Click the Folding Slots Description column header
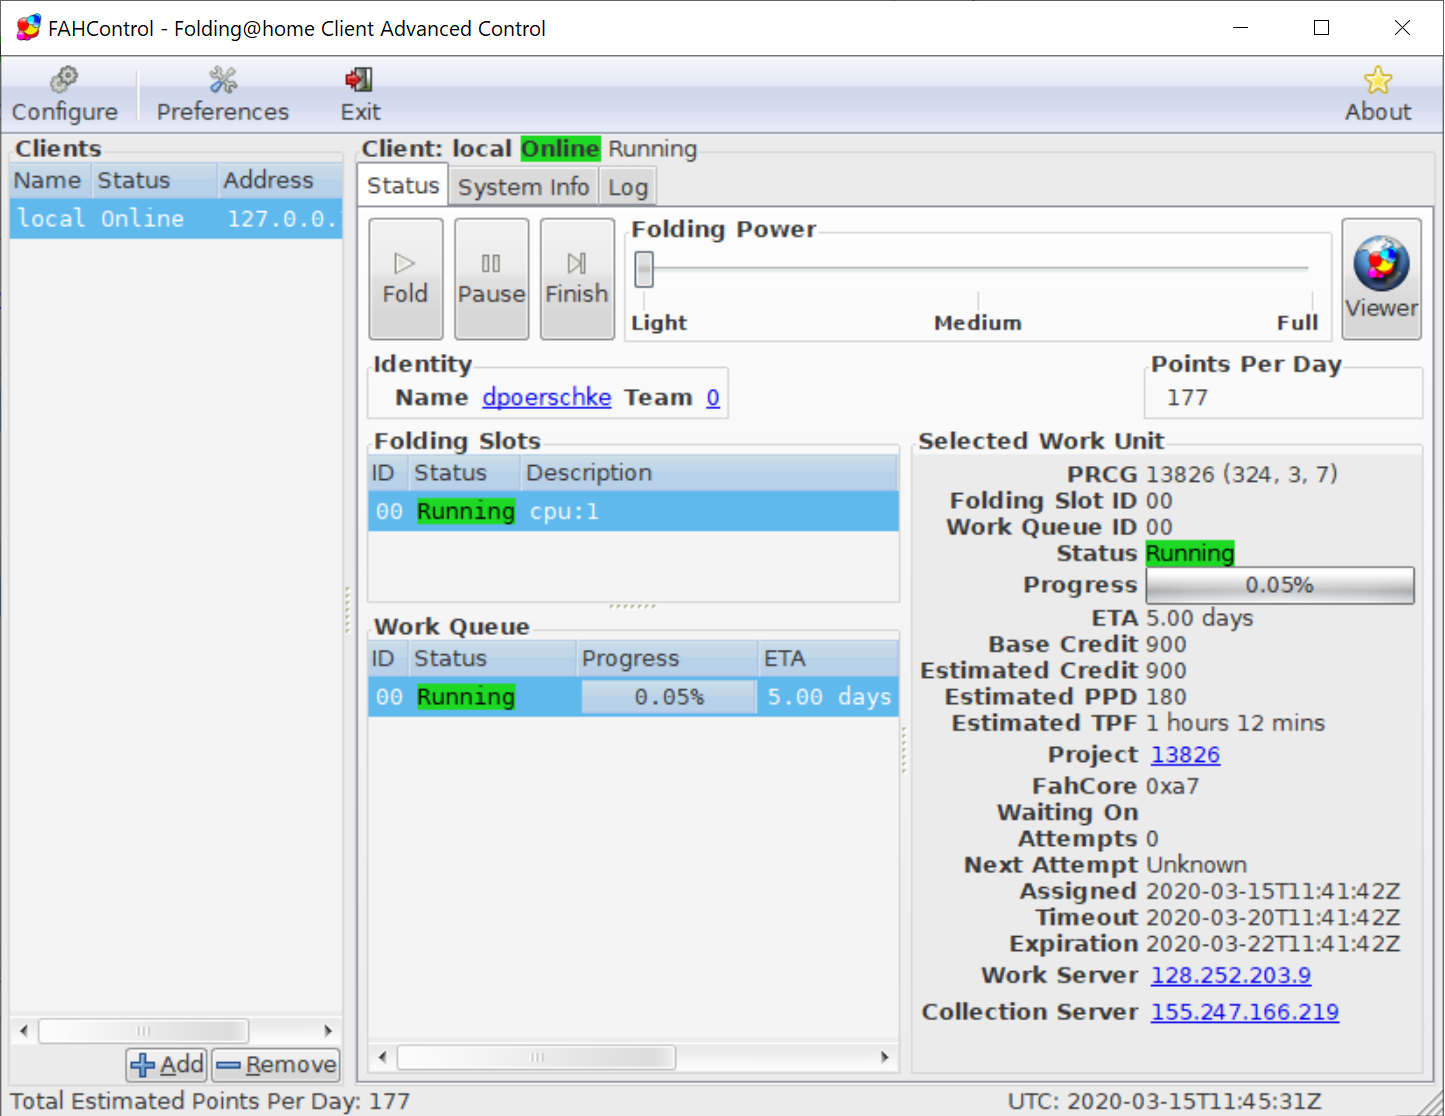The width and height of the screenshot is (1445, 1116). (709, 473)
